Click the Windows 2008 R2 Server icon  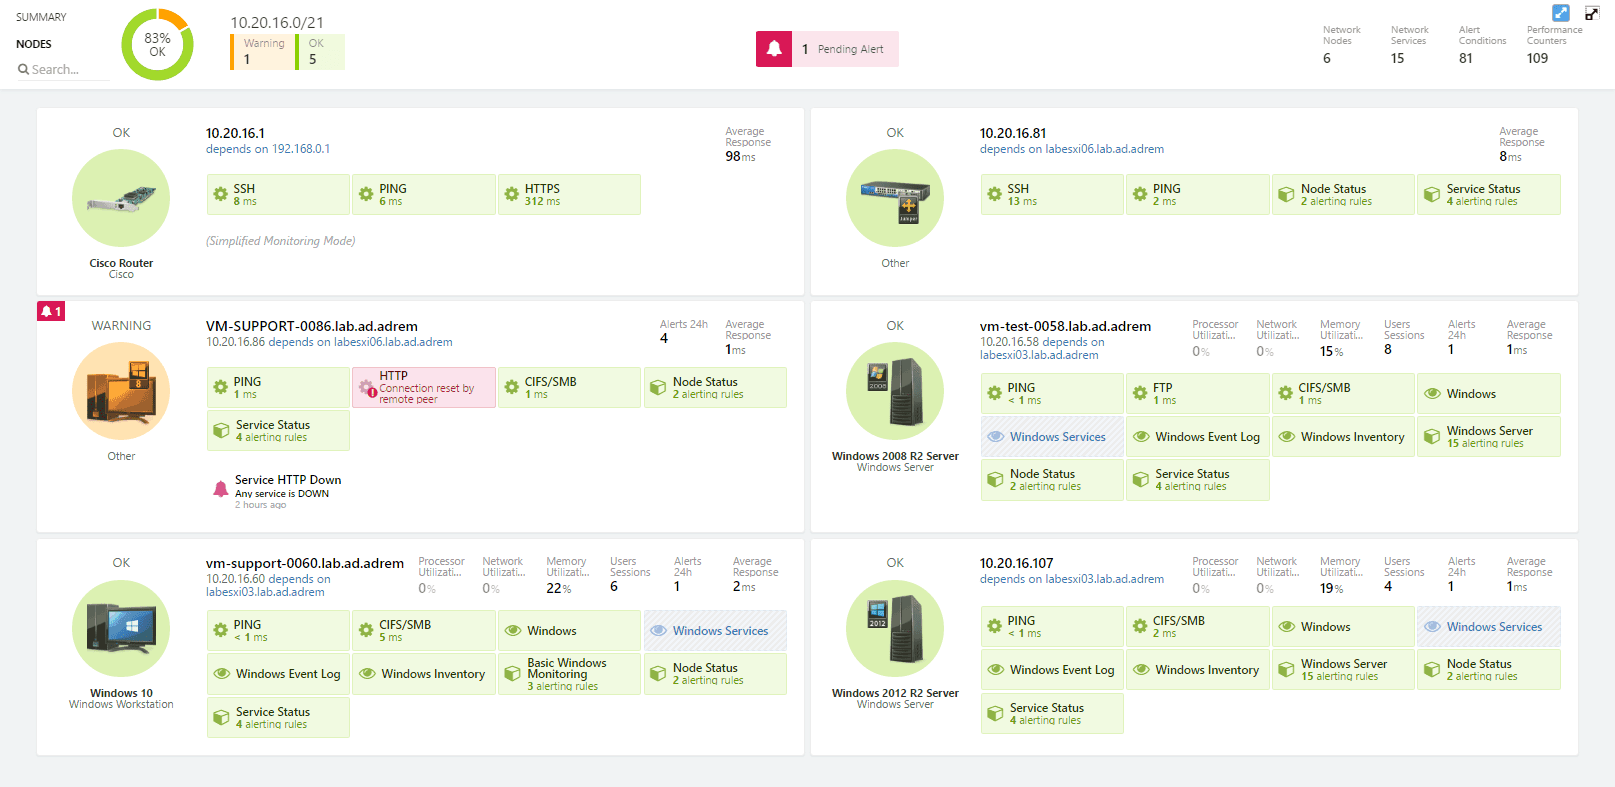[x=895, y=391]
